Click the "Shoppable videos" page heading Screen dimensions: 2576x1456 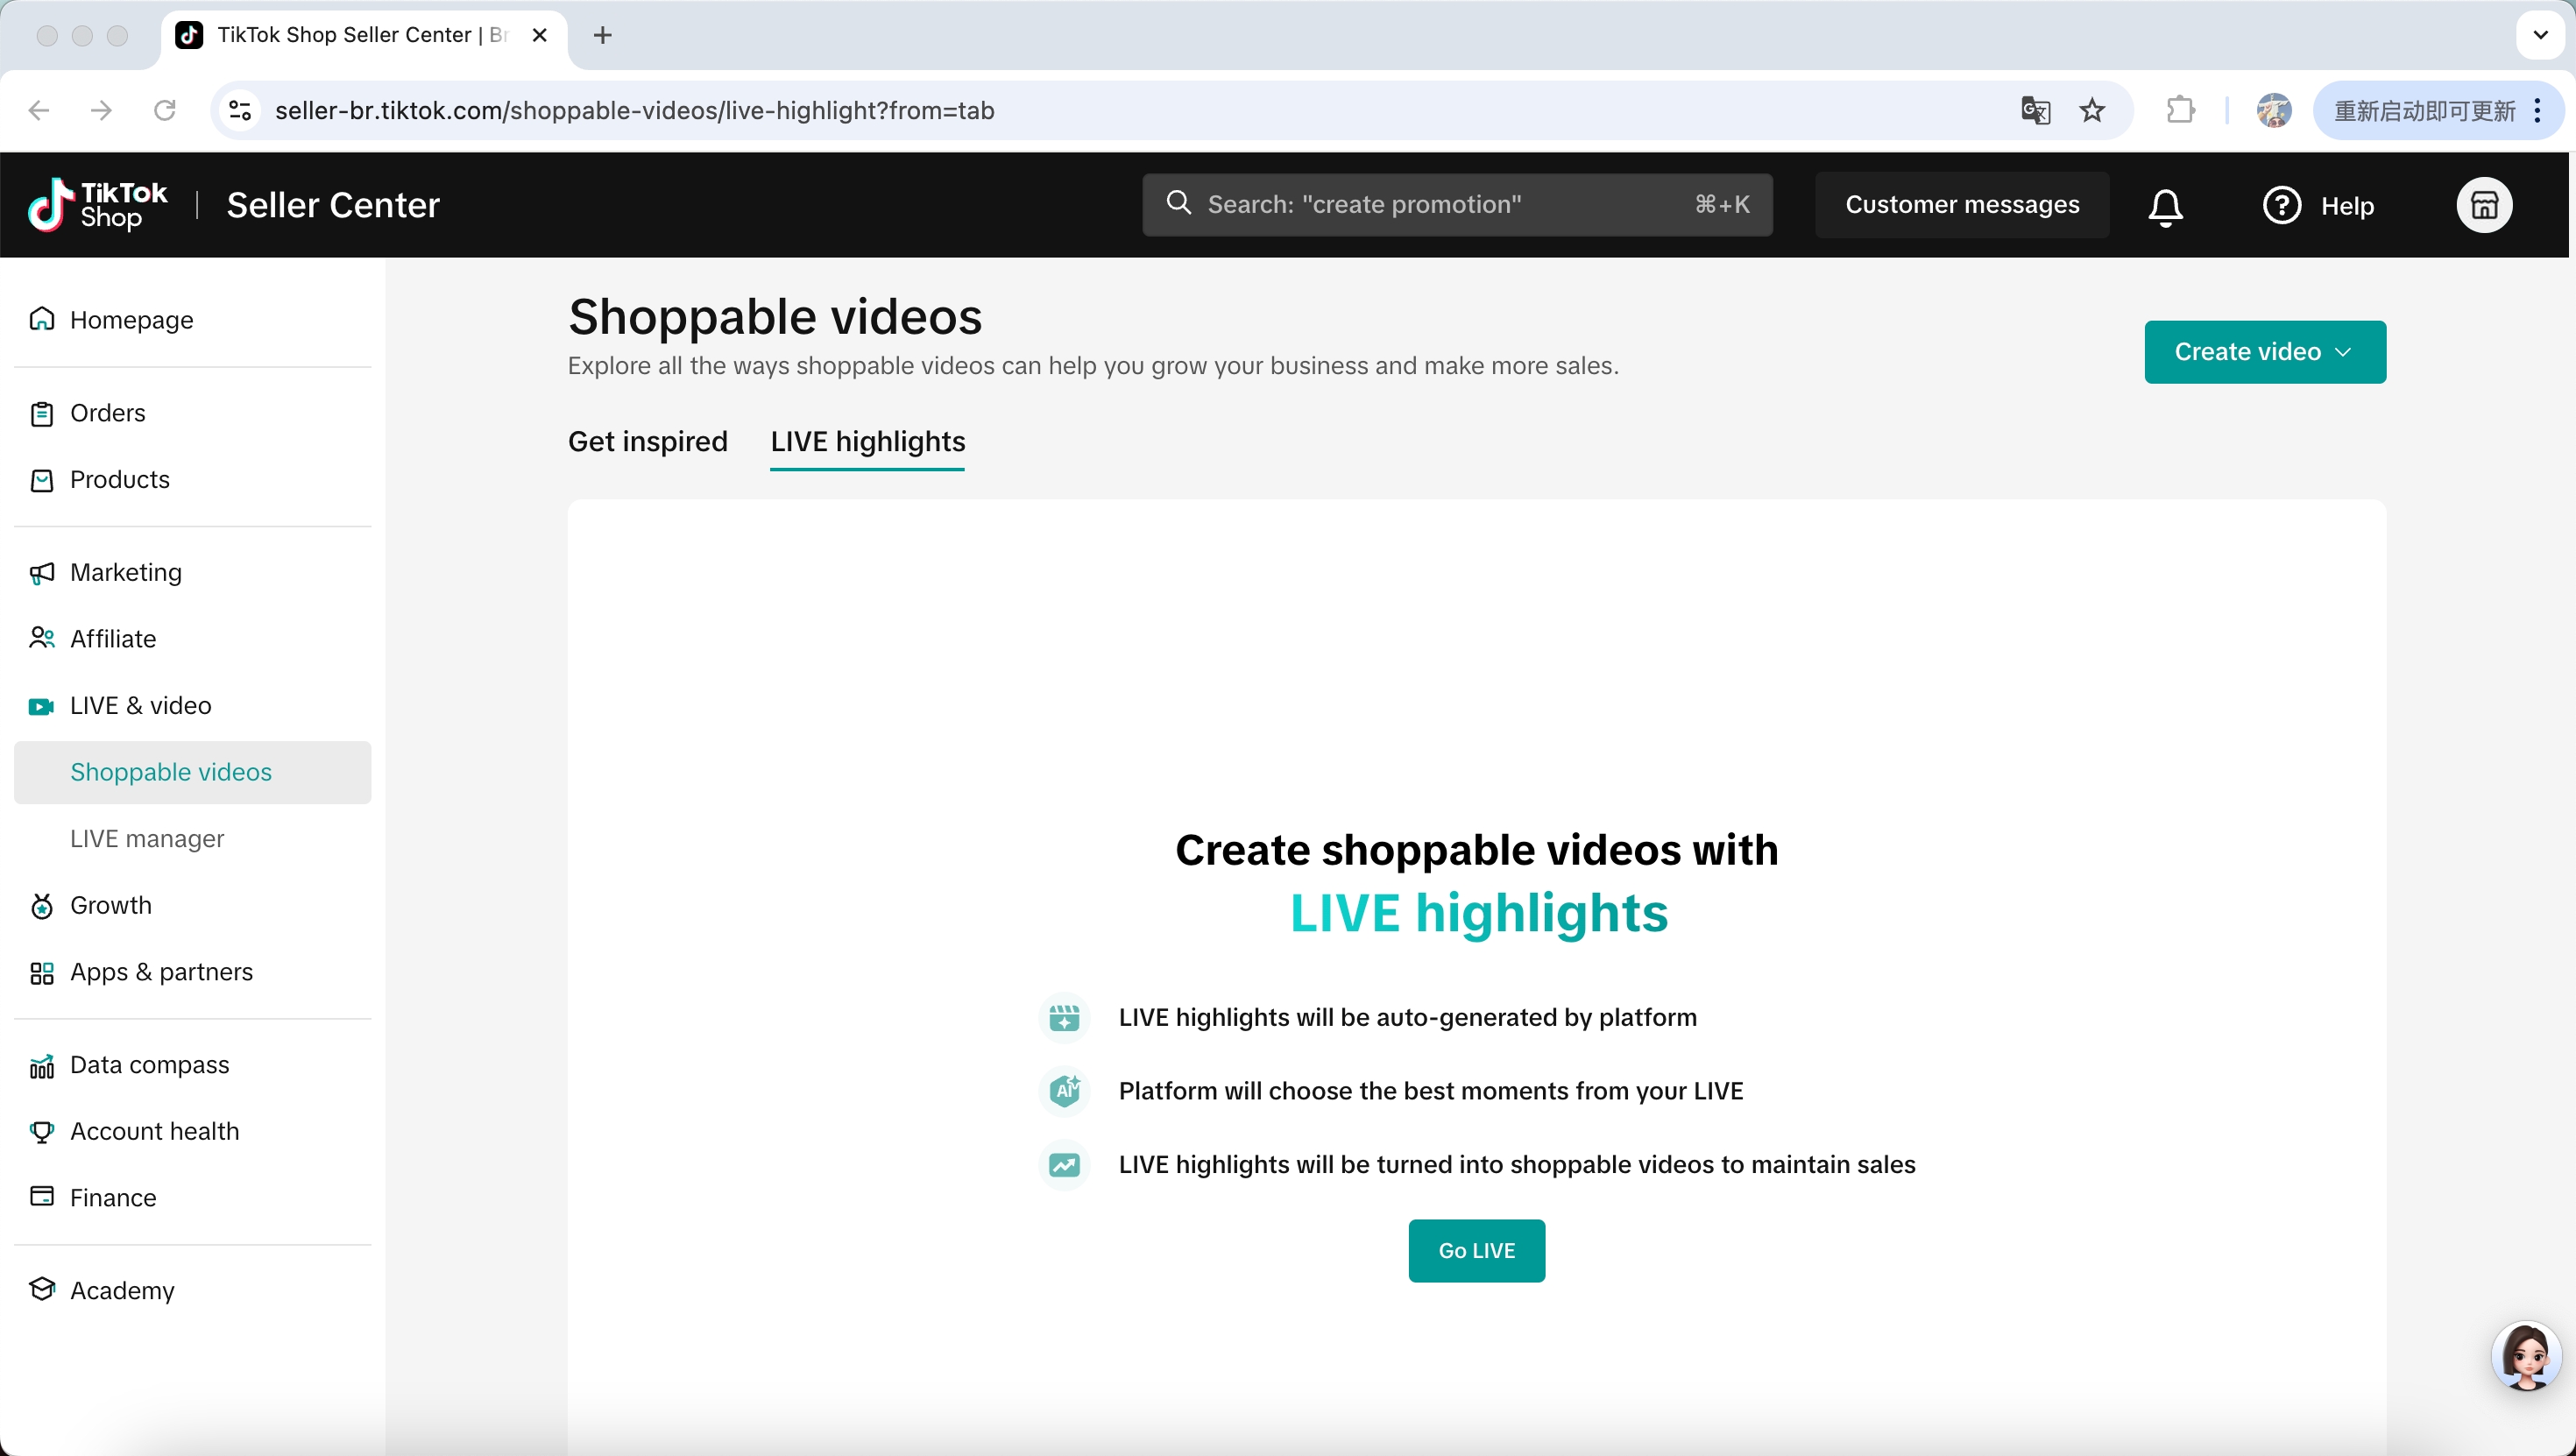pyautogui.click(x=775, y=317)
